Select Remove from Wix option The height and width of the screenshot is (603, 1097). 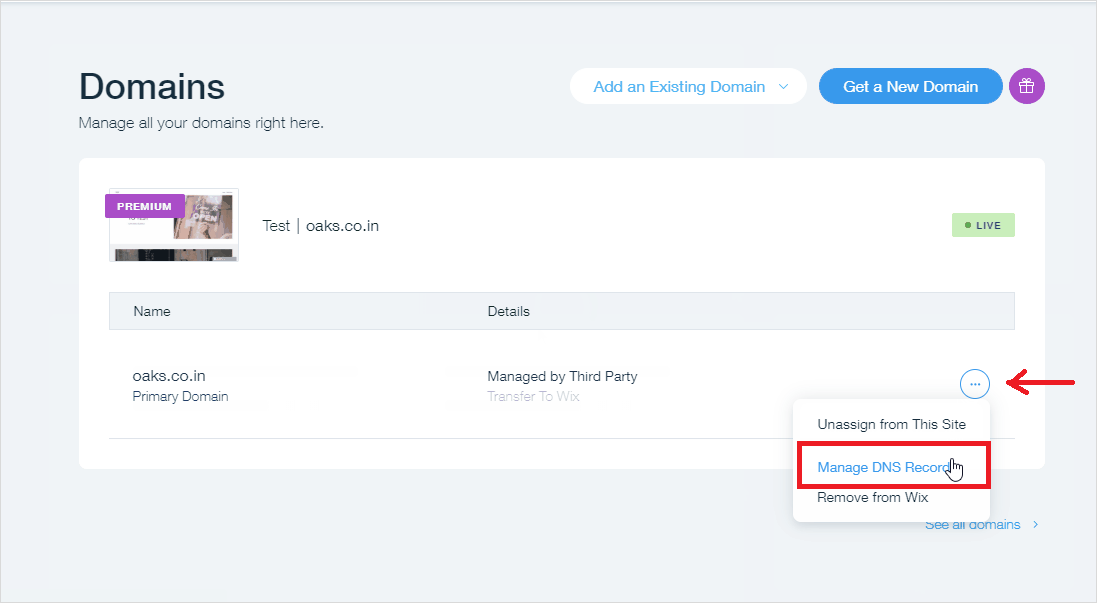click(x=872, y=497)
